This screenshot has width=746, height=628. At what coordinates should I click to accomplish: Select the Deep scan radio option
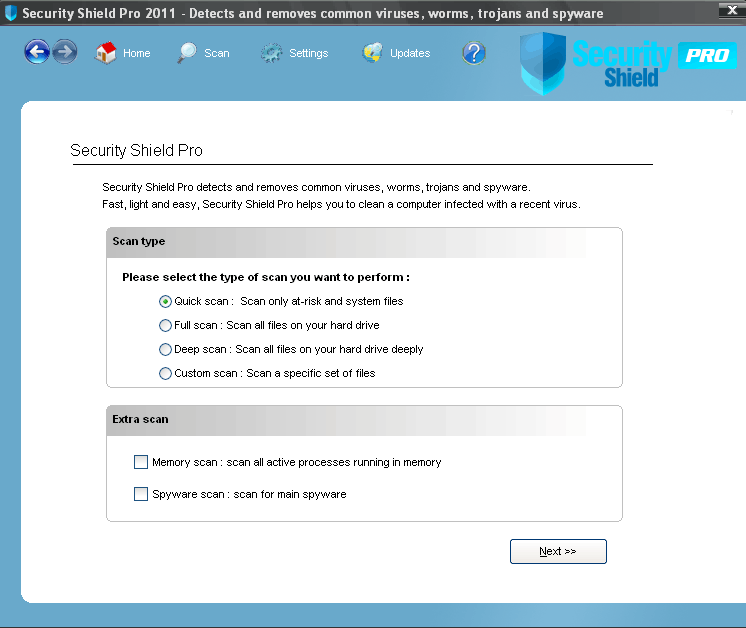[166, 349]
